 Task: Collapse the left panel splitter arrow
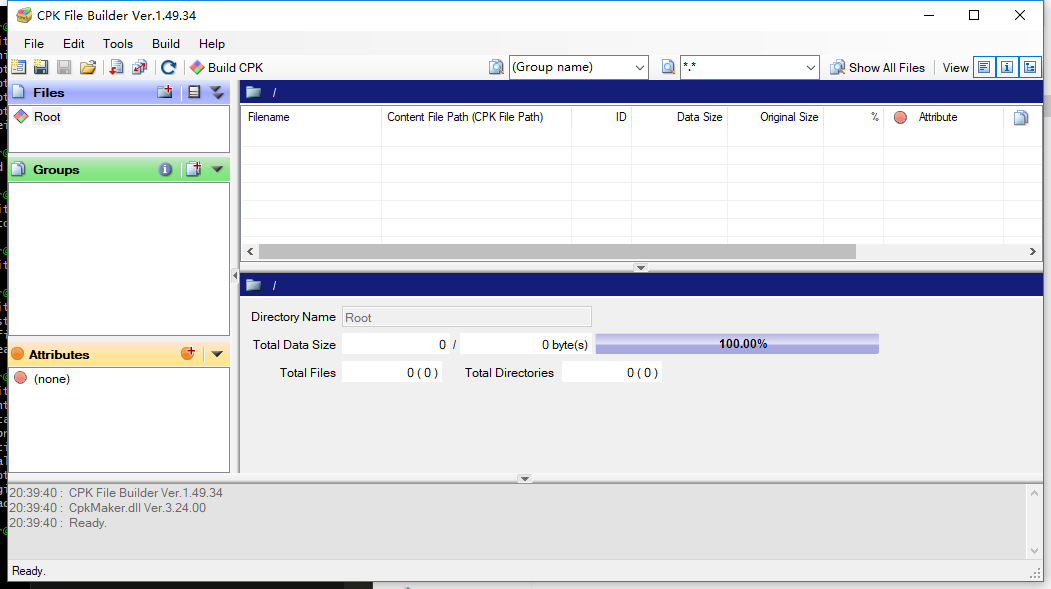pyautogui.click(x=235, y=275)
